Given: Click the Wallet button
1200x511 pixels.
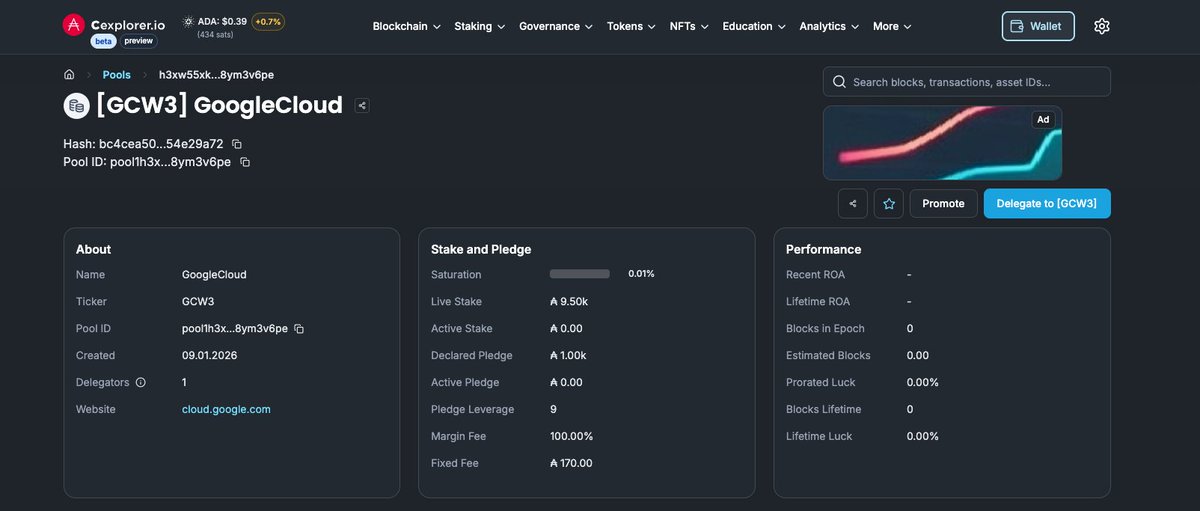Looking at the screenshot, I should coord(1038,26).
